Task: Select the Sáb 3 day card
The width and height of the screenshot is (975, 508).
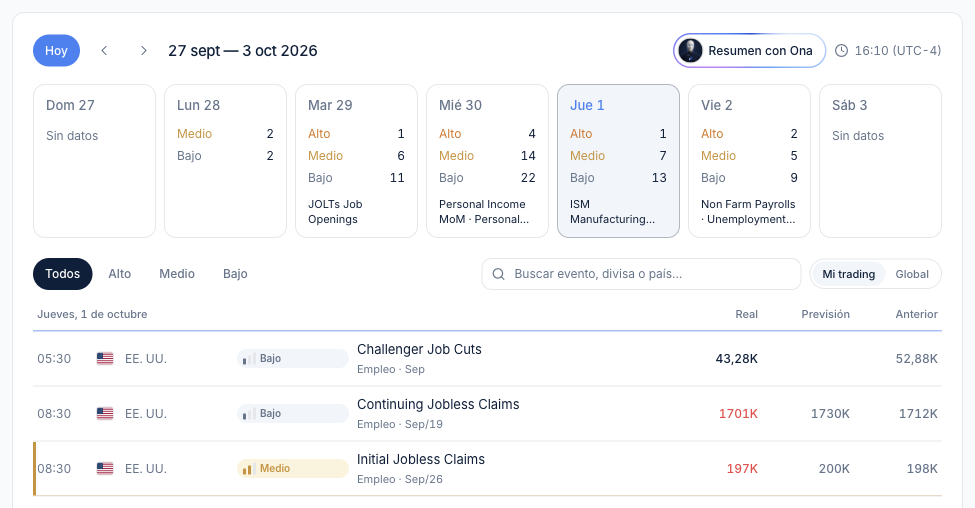Action: tap(880, 161)
